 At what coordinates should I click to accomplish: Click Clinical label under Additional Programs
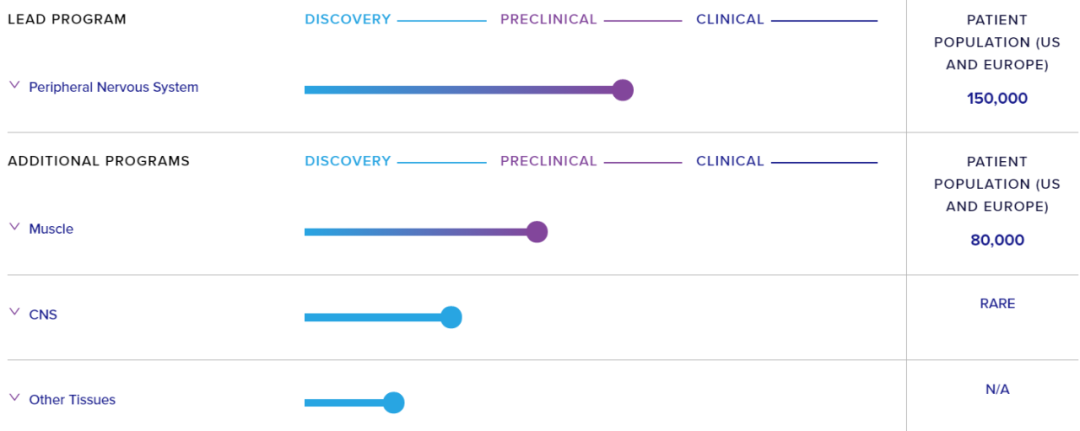pos(730,161)
